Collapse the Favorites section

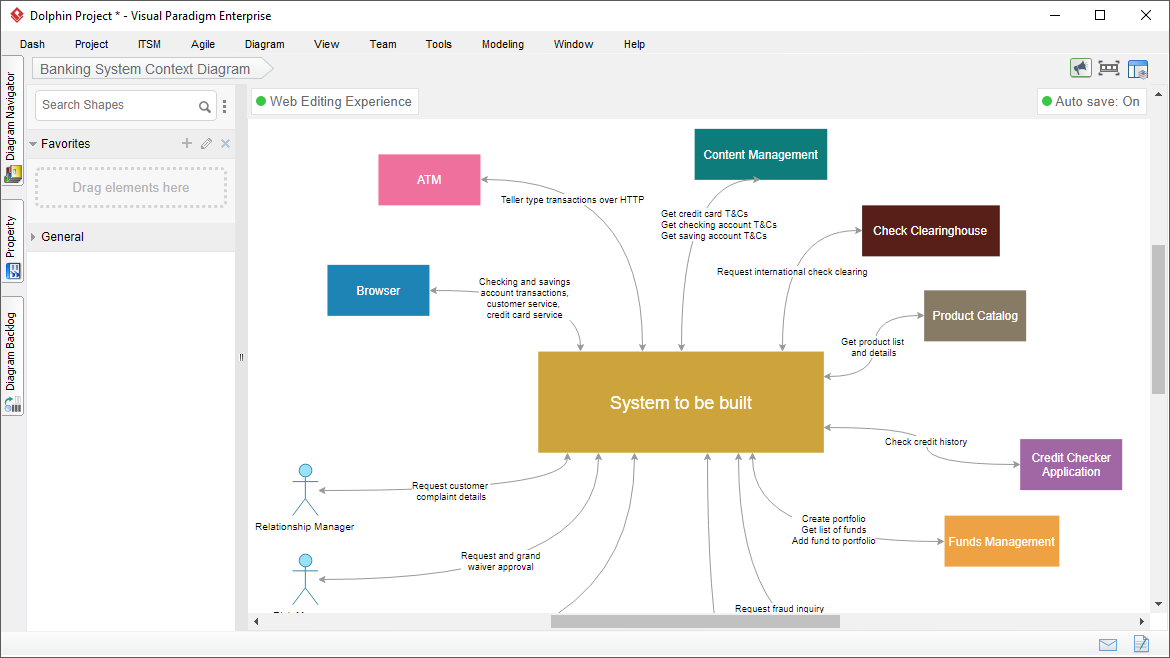pos(33,144)
